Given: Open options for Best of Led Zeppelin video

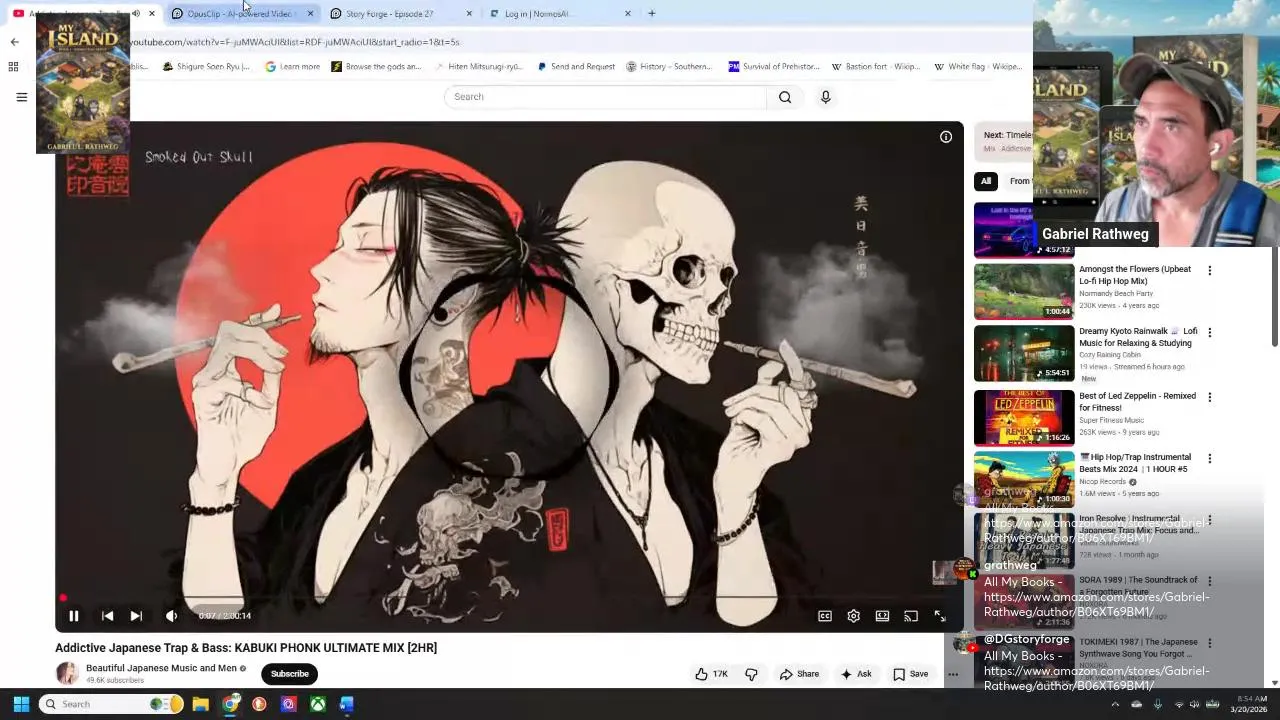Looking at the screenshot, I should pos(1210,397).
